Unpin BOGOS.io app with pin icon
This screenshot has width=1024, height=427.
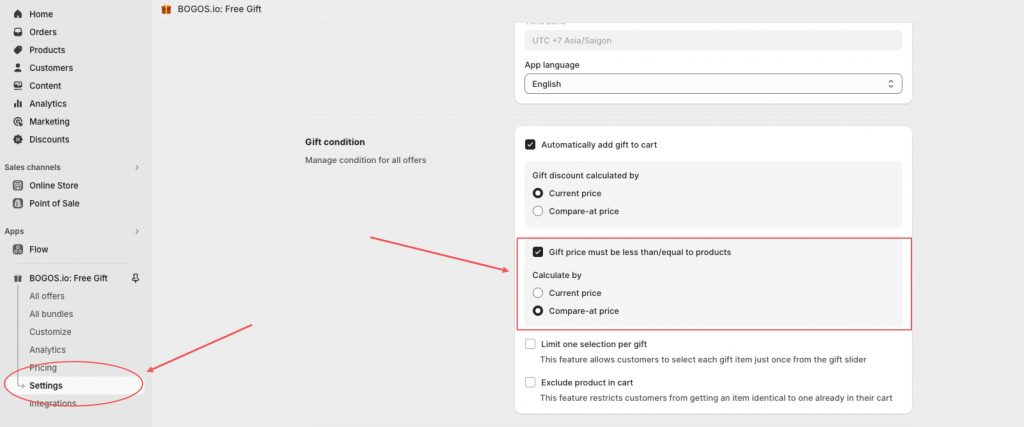point(135,278)
